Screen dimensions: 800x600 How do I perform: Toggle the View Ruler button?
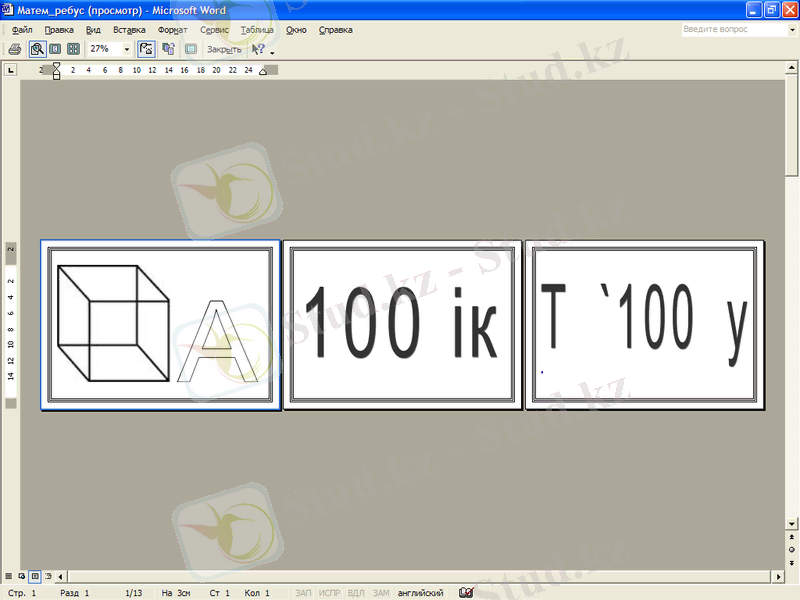146,48
